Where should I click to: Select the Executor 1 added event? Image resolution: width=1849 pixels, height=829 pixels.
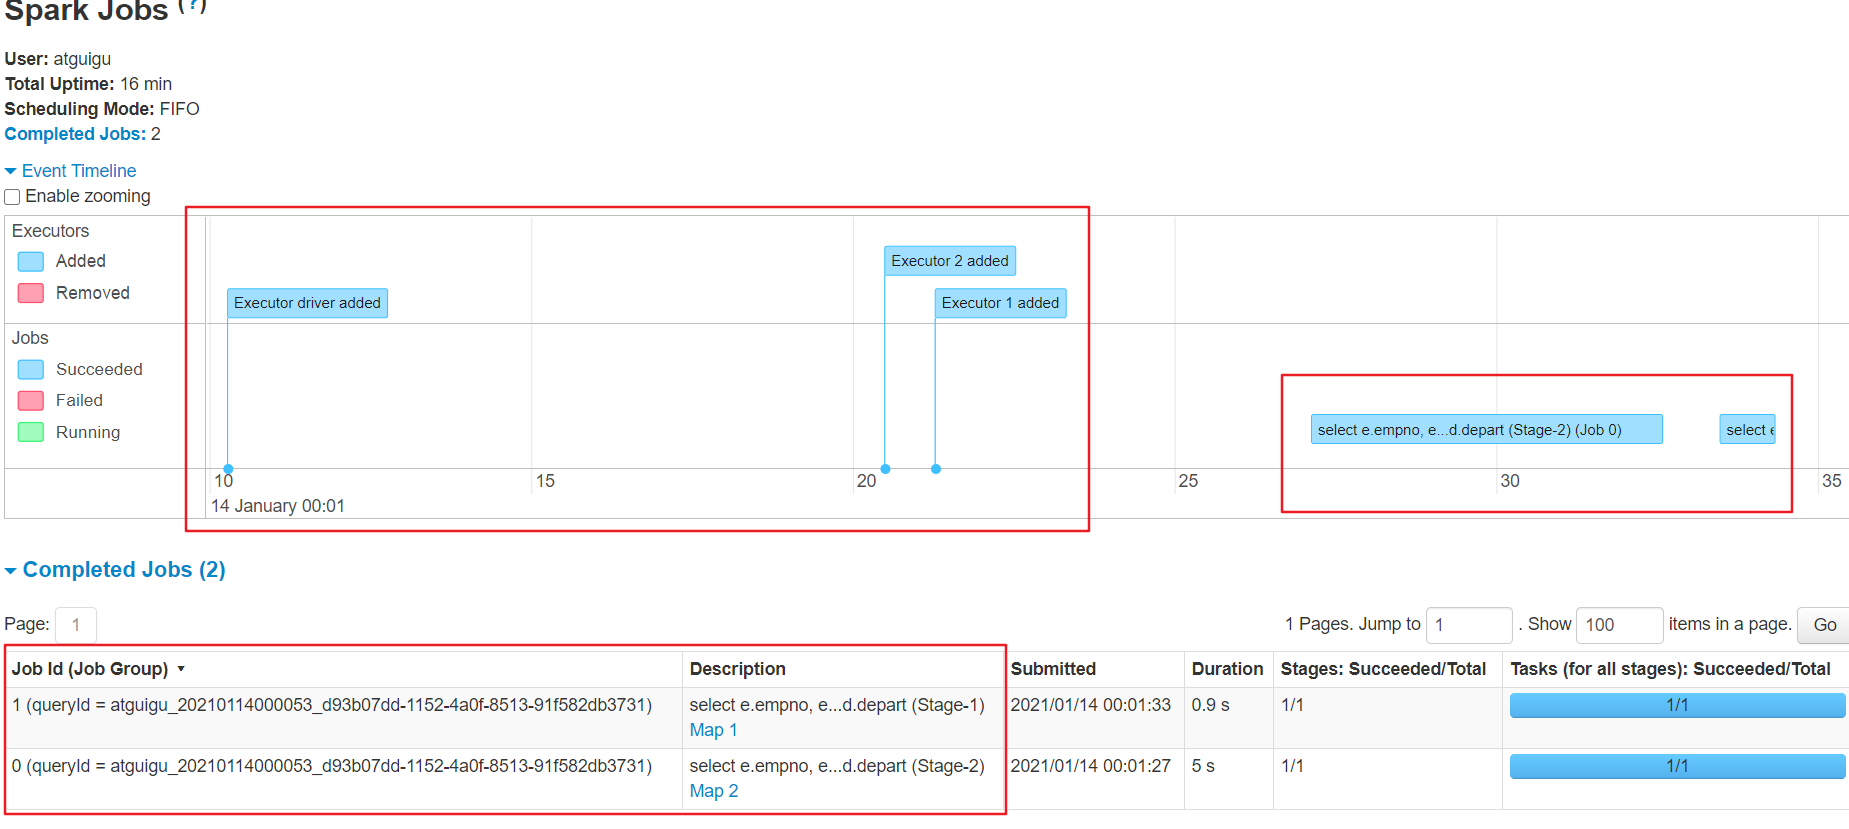coord(1000,303)
